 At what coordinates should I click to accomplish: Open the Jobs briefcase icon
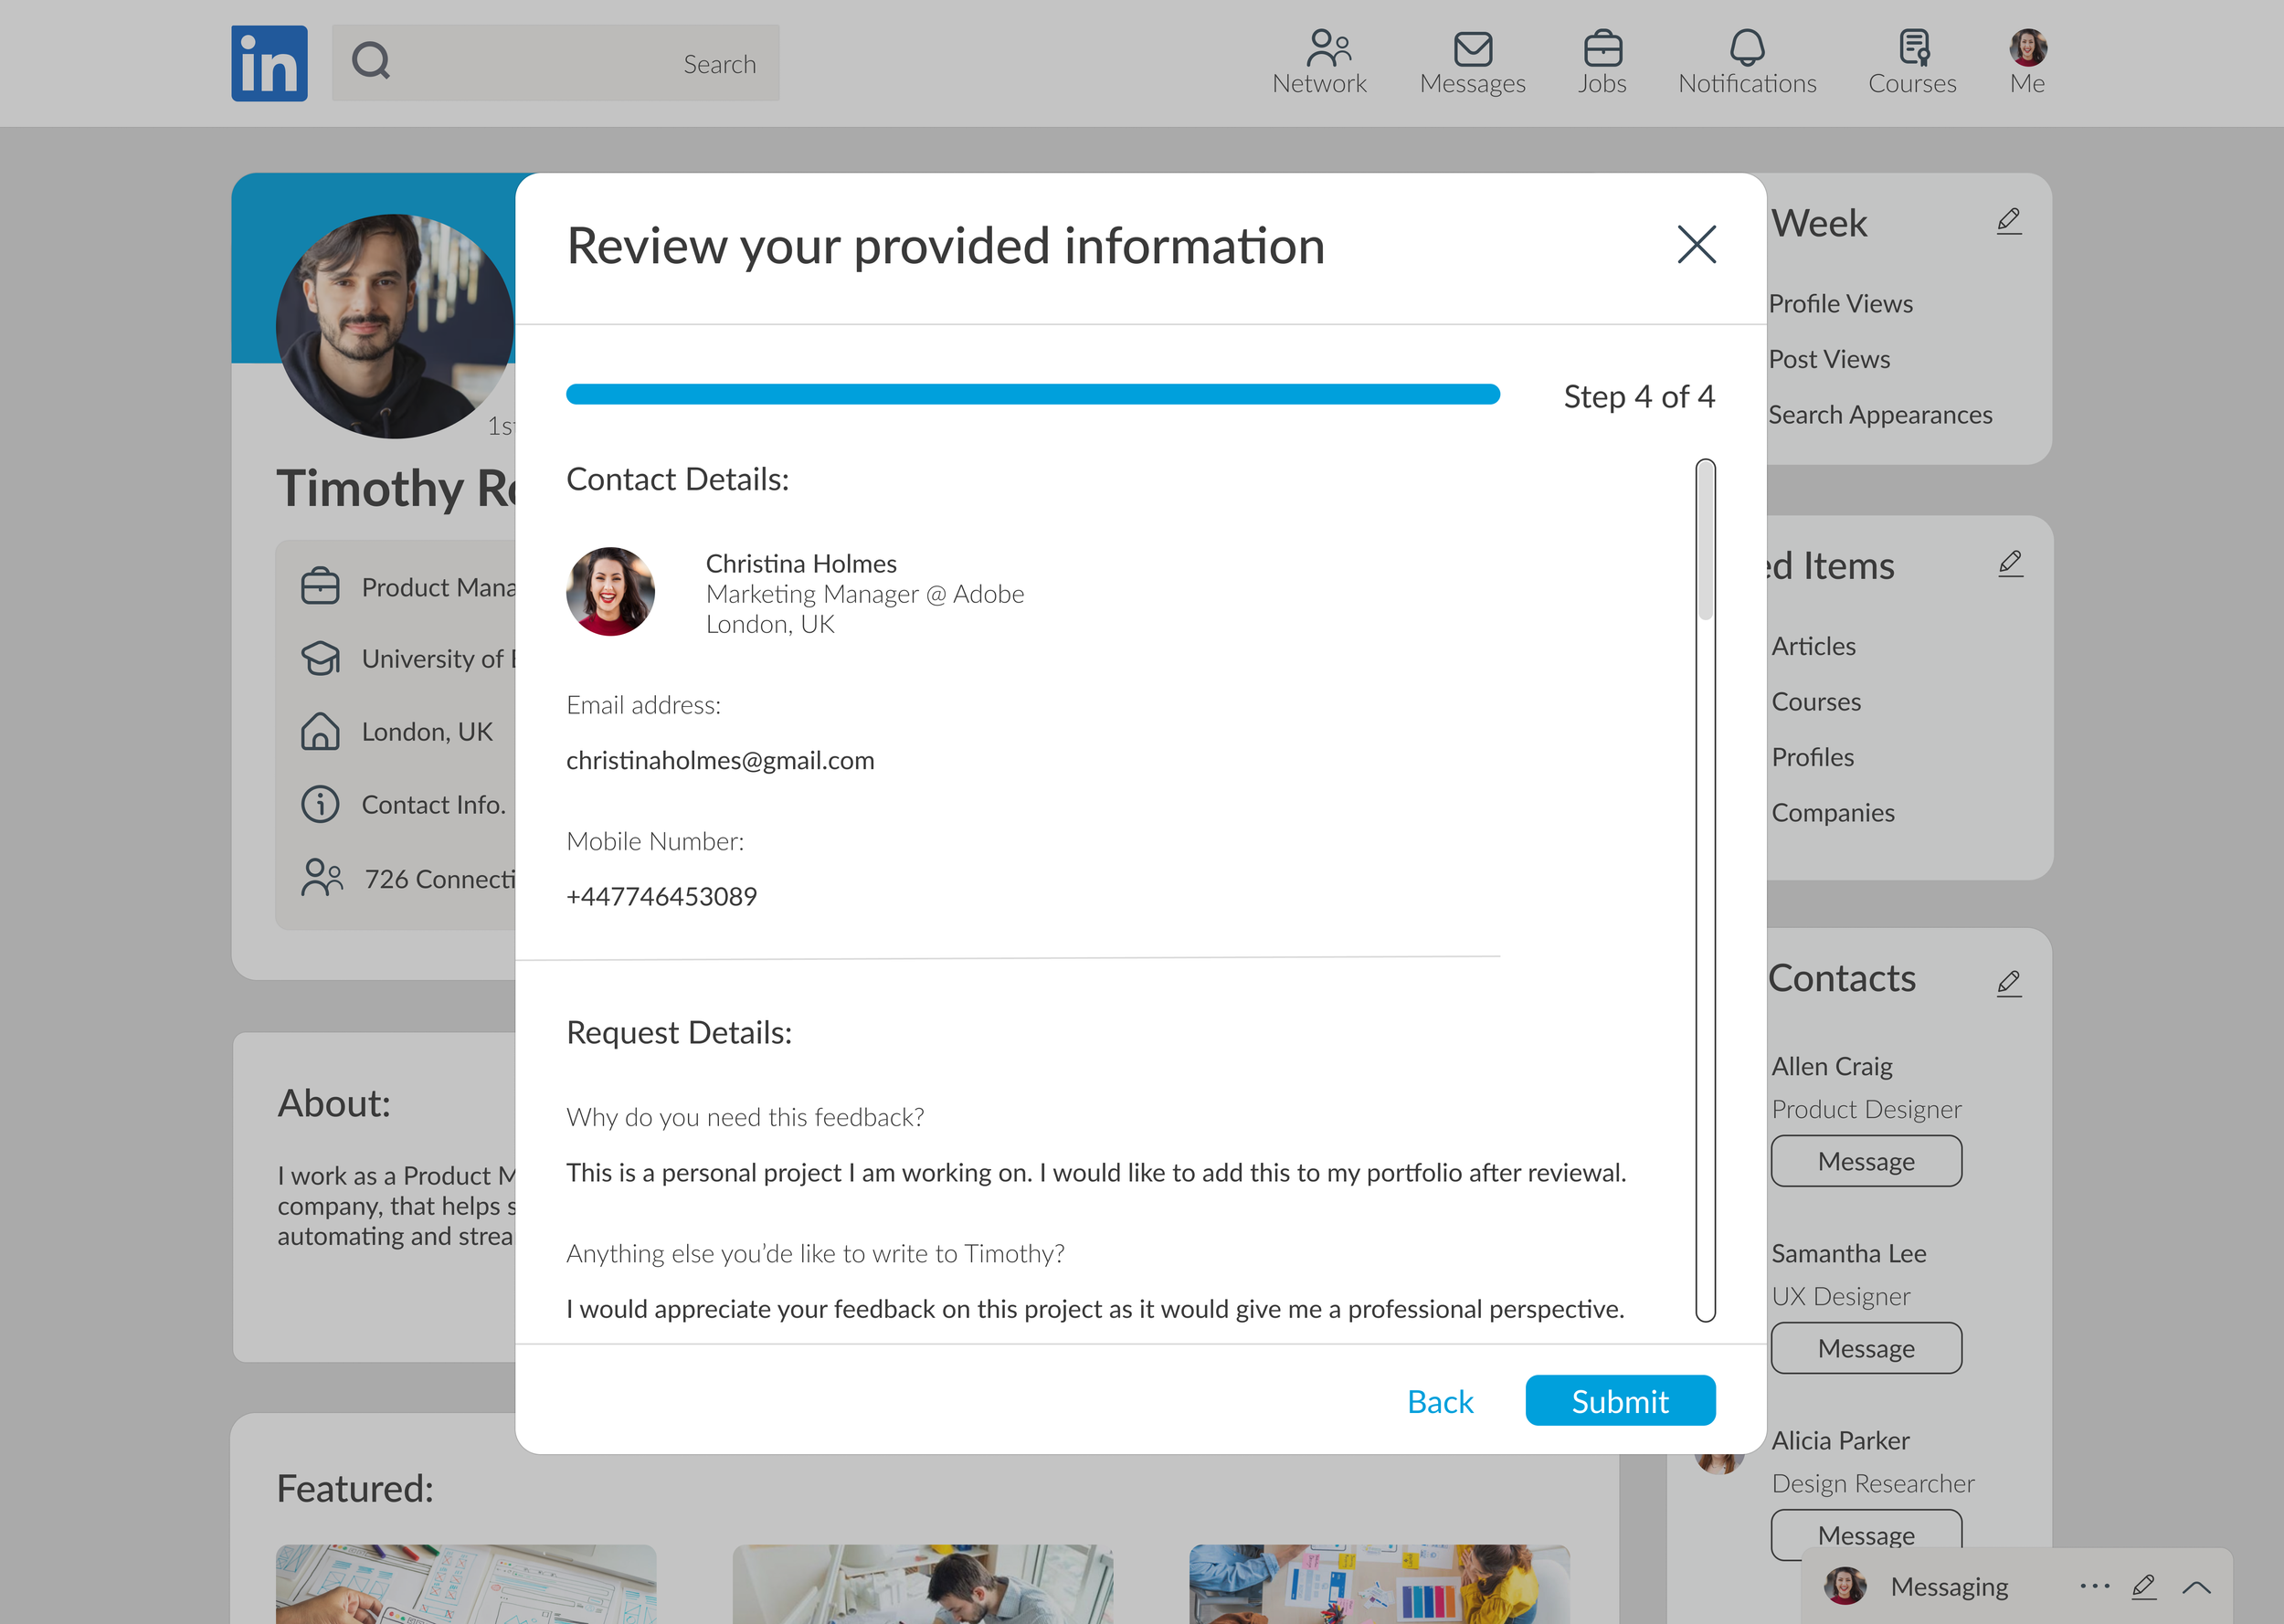coord(1602,48)
